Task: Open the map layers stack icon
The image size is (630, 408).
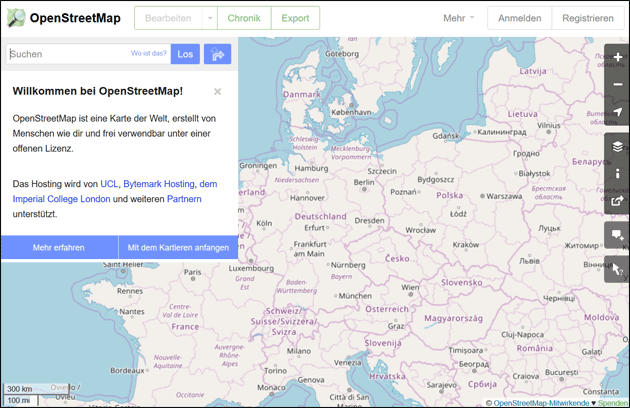Action: pyautogui.click(x=618, y=146)
